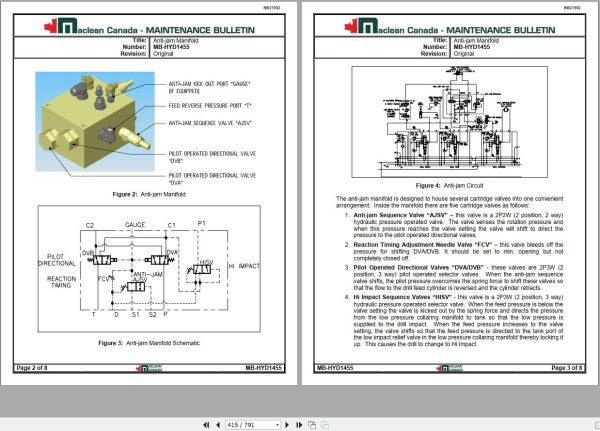Click the Number MB-HYD1455 header value on page 2
This screenshot has width=600, height=431.
171,47
